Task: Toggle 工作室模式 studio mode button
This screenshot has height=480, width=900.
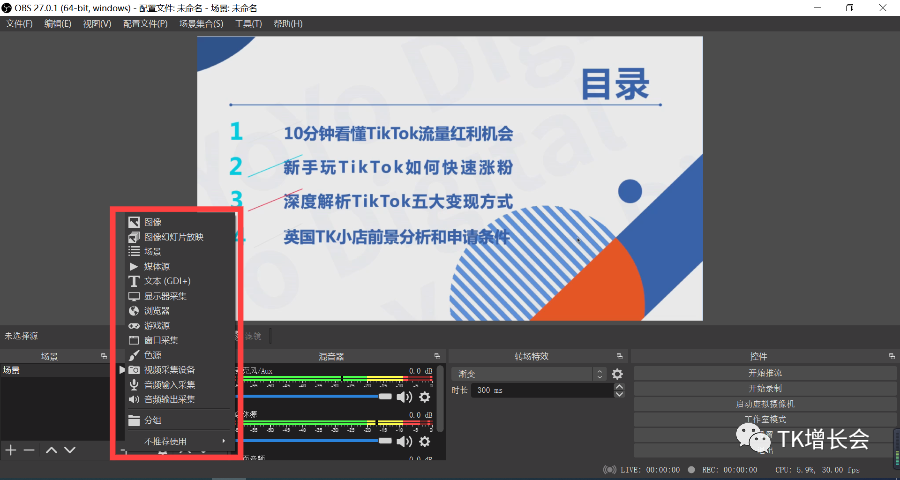Action: point(765,420)
